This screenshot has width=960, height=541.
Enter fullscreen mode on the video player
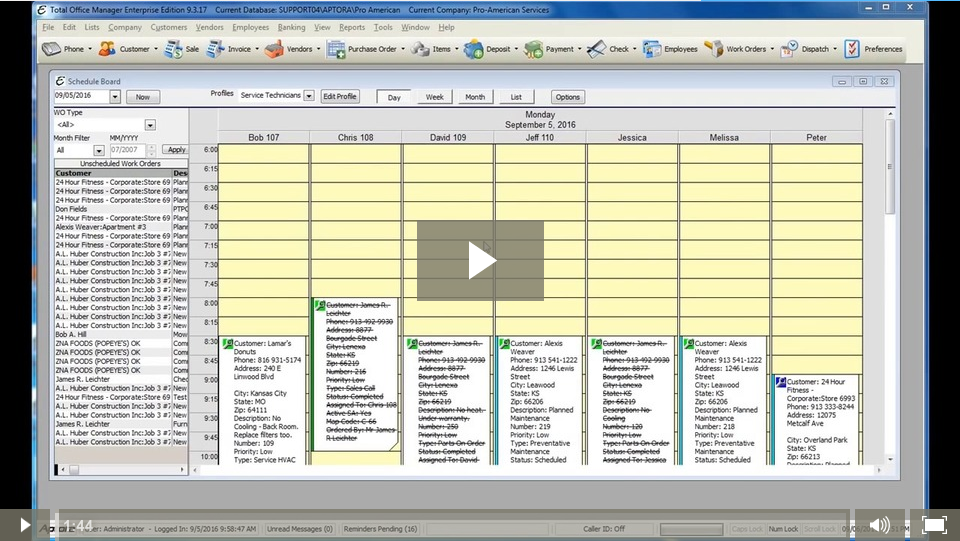click(x=934, y=525)
